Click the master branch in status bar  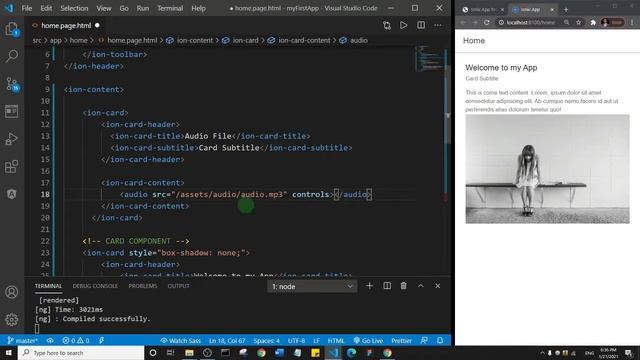click(x=23, y=340)
